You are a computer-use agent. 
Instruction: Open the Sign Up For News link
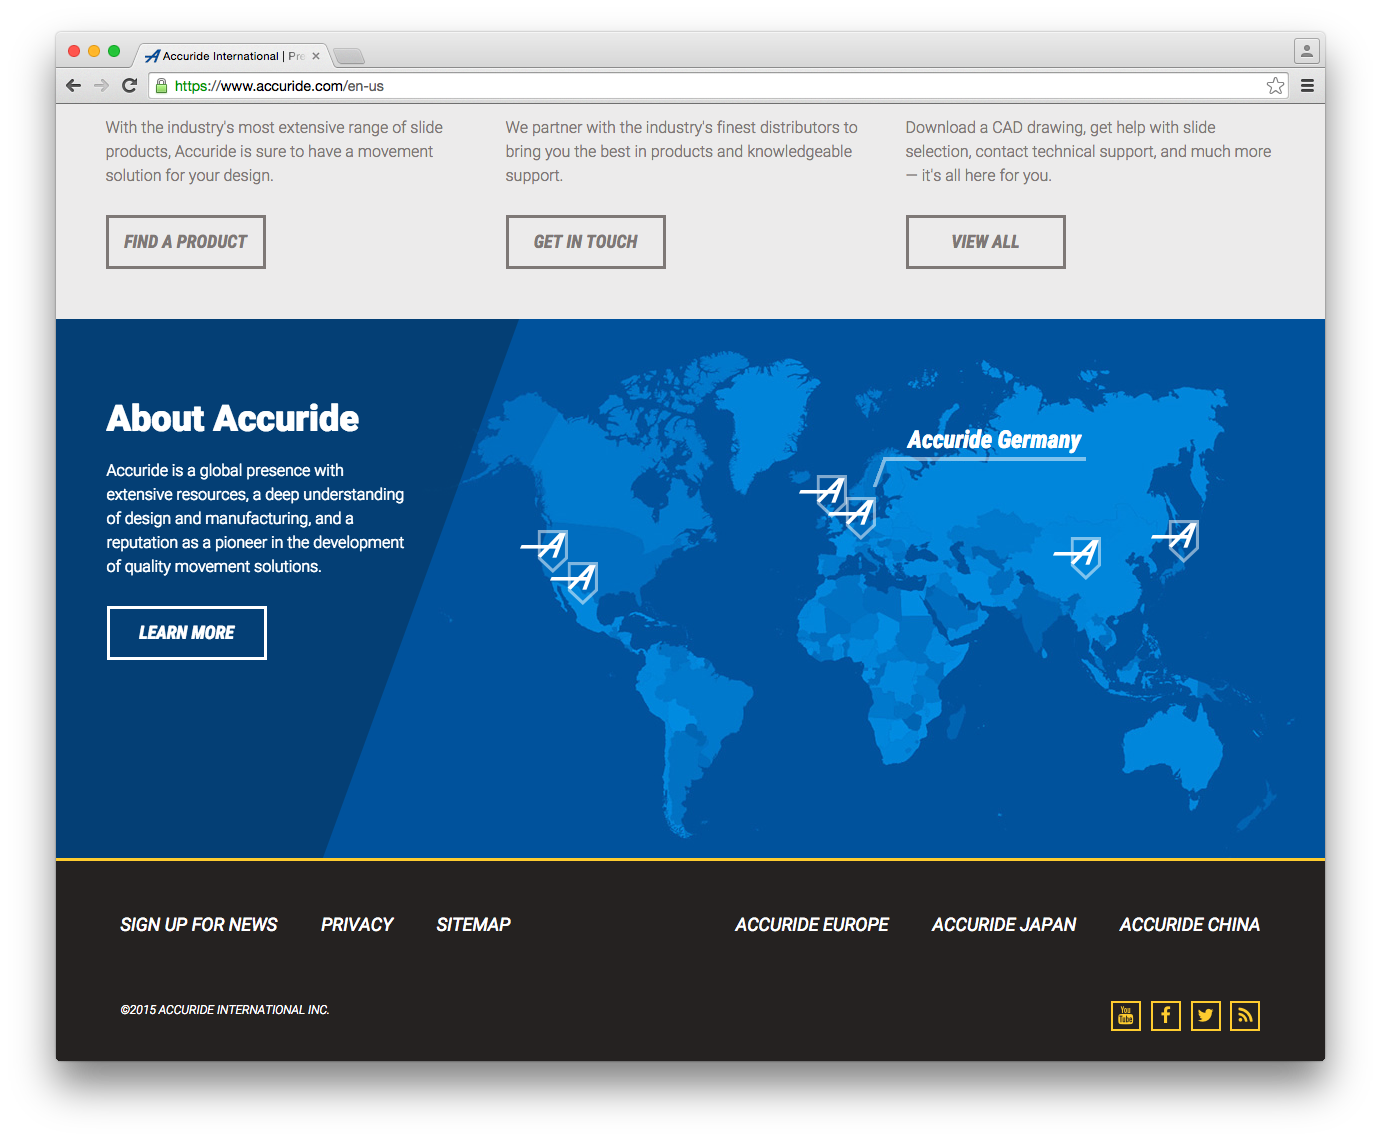coord(199,925)
